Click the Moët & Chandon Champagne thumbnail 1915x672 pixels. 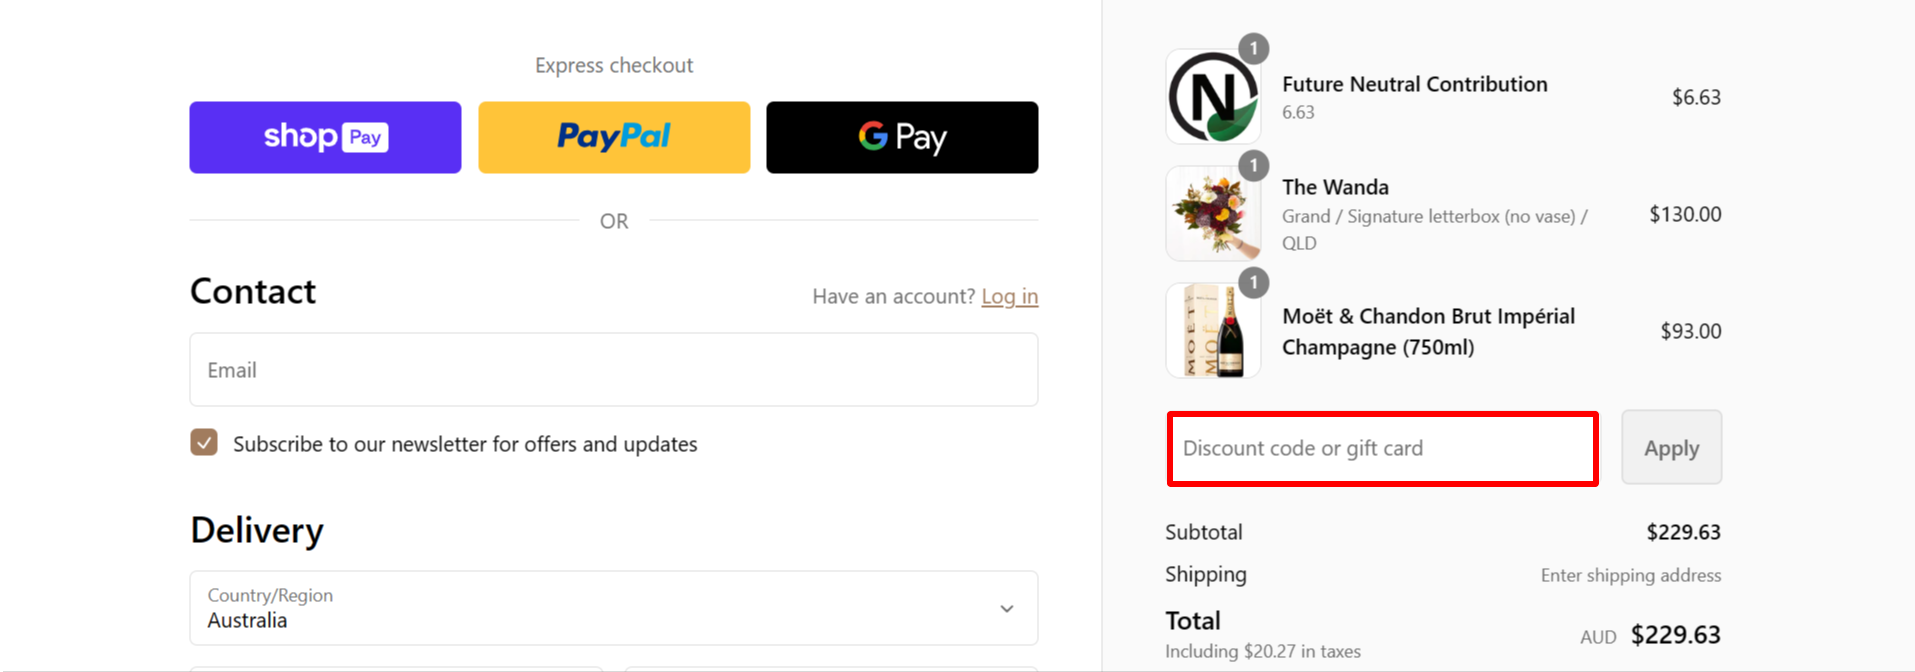1212,330
